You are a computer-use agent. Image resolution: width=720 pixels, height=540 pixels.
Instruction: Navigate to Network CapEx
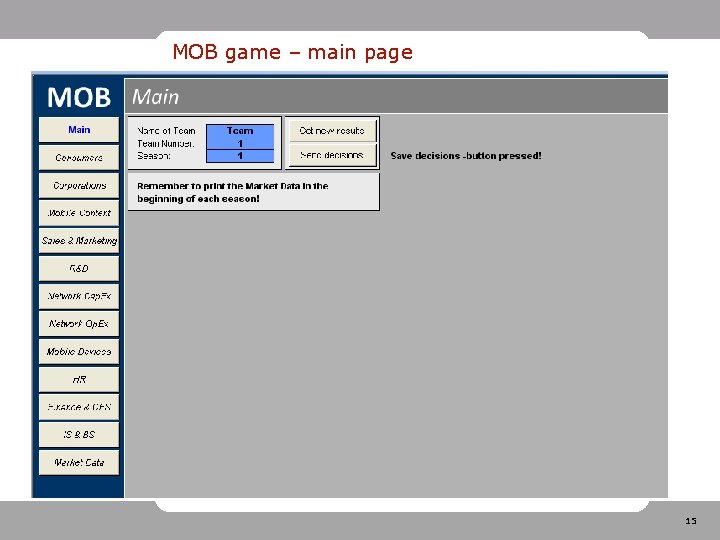click(79, 296)
